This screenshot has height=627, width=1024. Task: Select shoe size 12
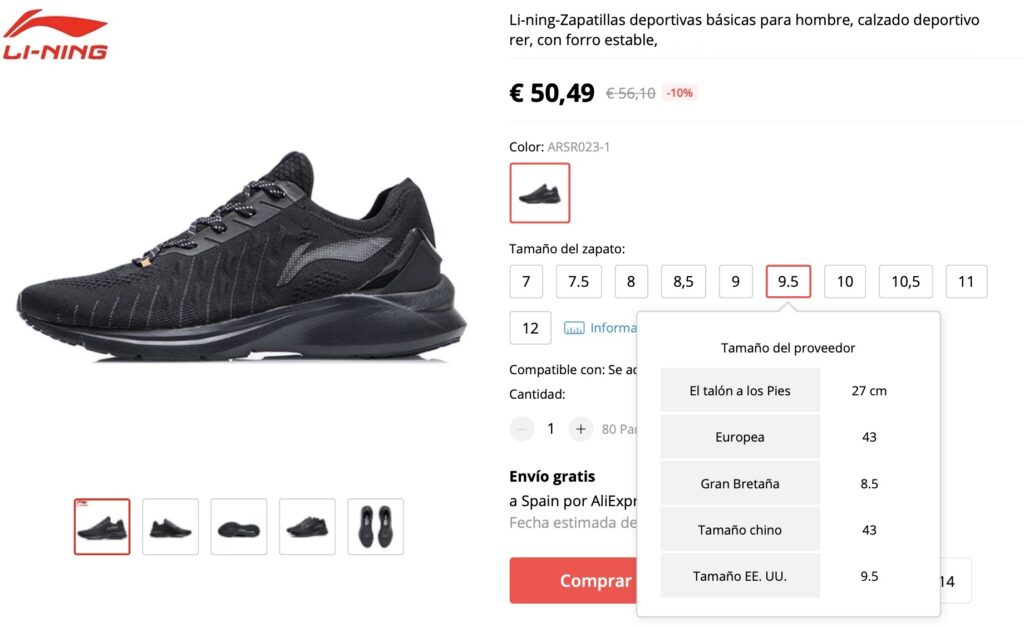tap(530, 328)
